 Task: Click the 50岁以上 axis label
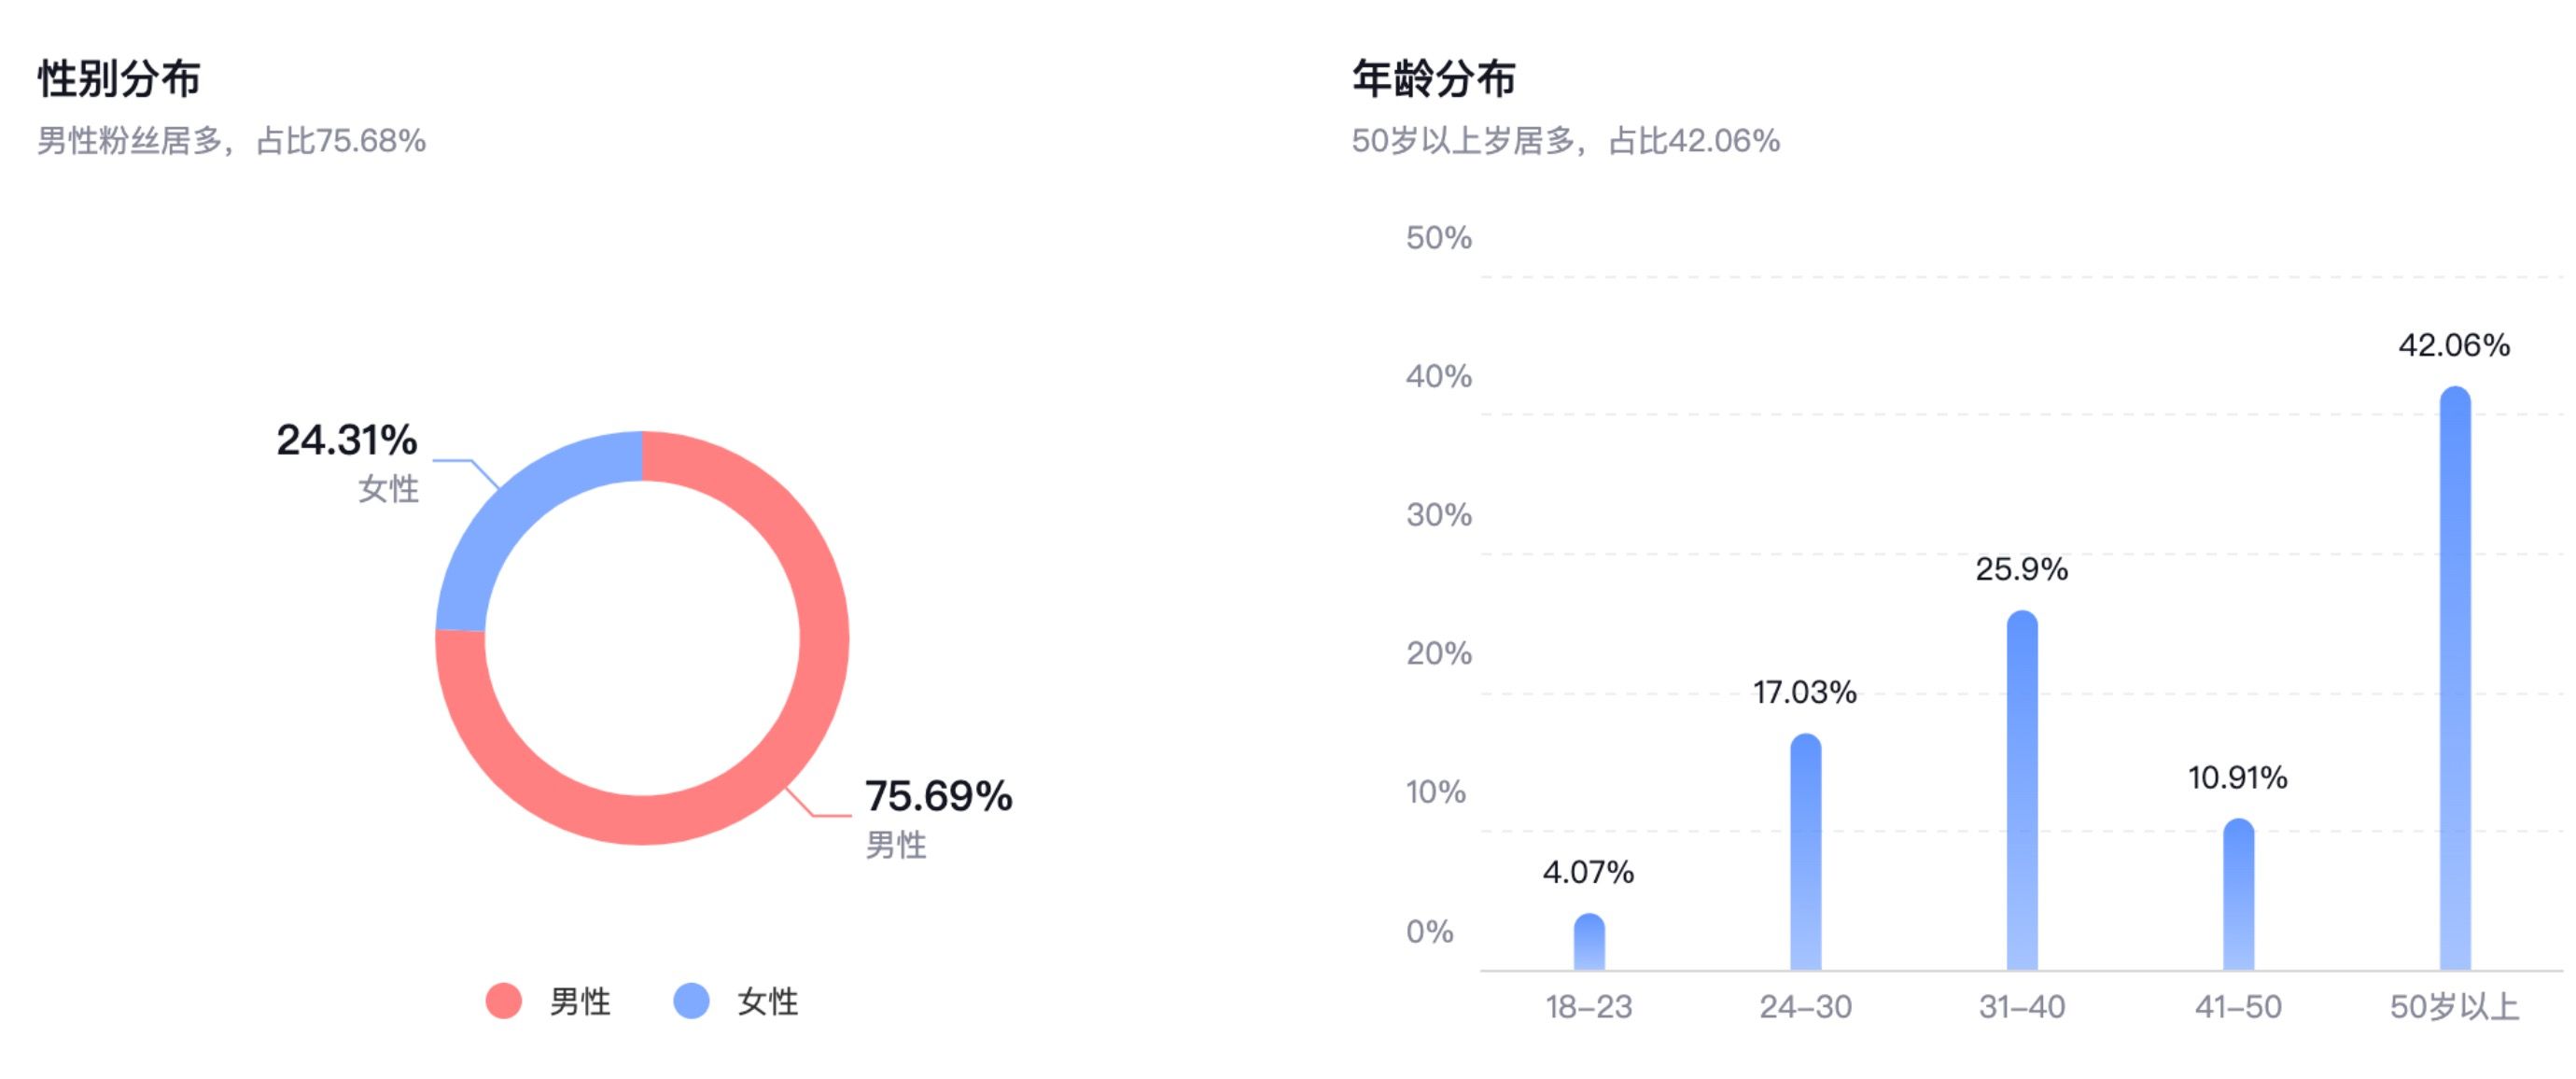pos(2454,1007)
